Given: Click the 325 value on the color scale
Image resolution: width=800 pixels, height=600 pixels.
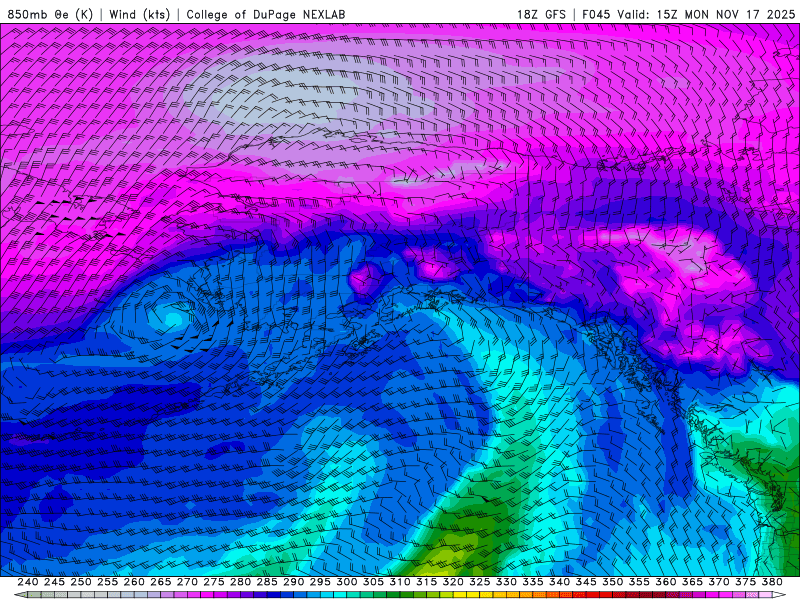Looking at the screenshot, I should [x=480, y=582].
